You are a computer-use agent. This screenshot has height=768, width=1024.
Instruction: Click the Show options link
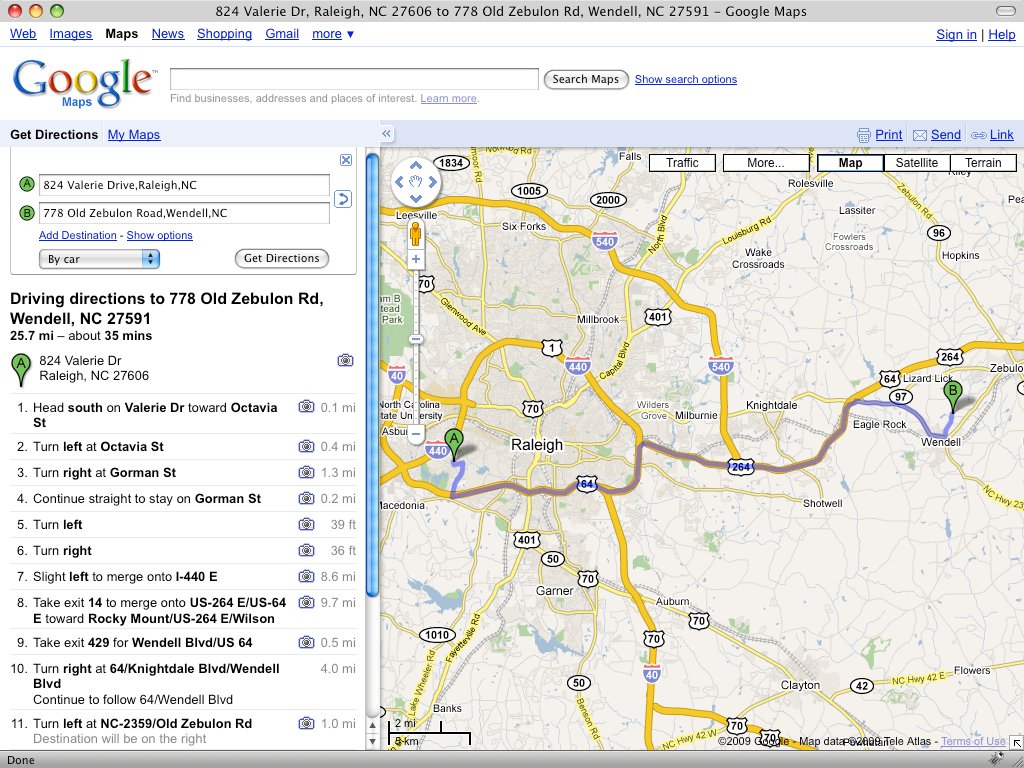coord(159,235)
